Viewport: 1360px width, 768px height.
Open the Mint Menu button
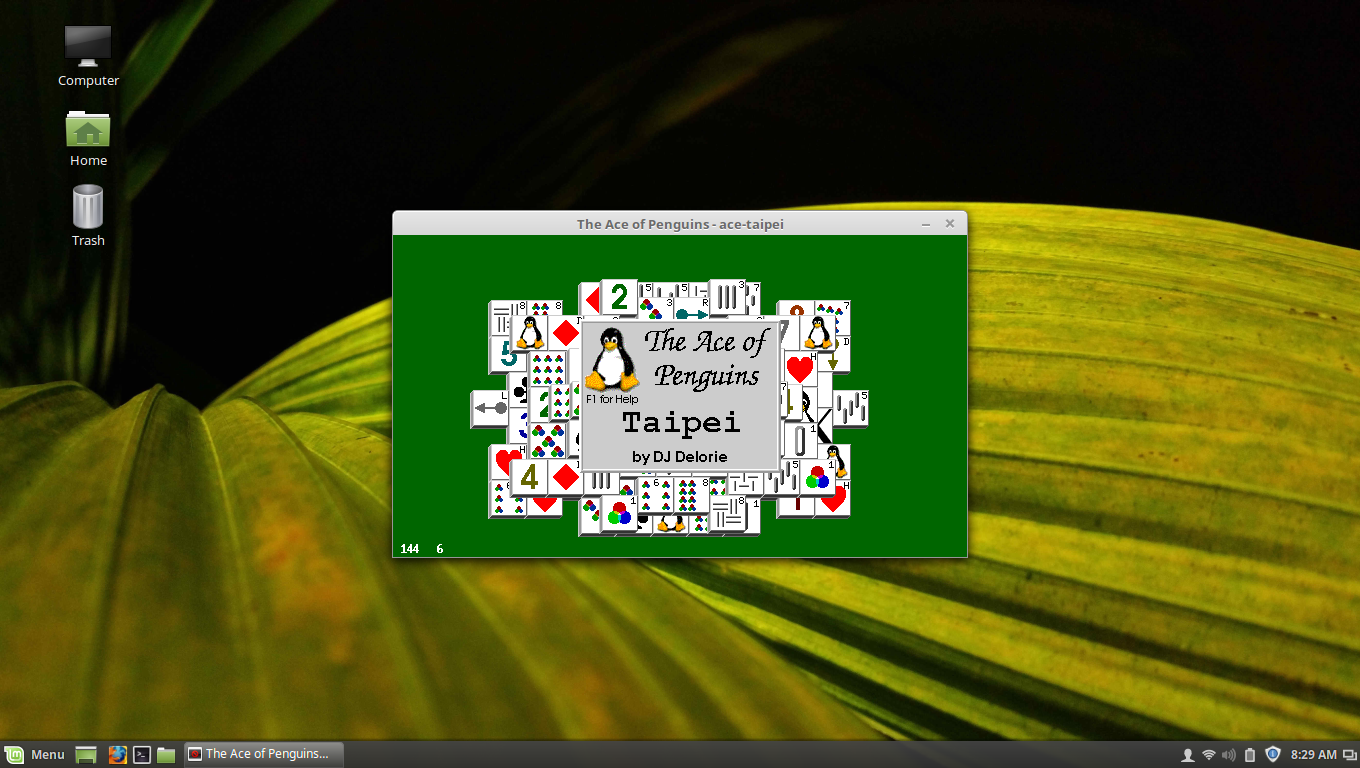tap(35, 754)
